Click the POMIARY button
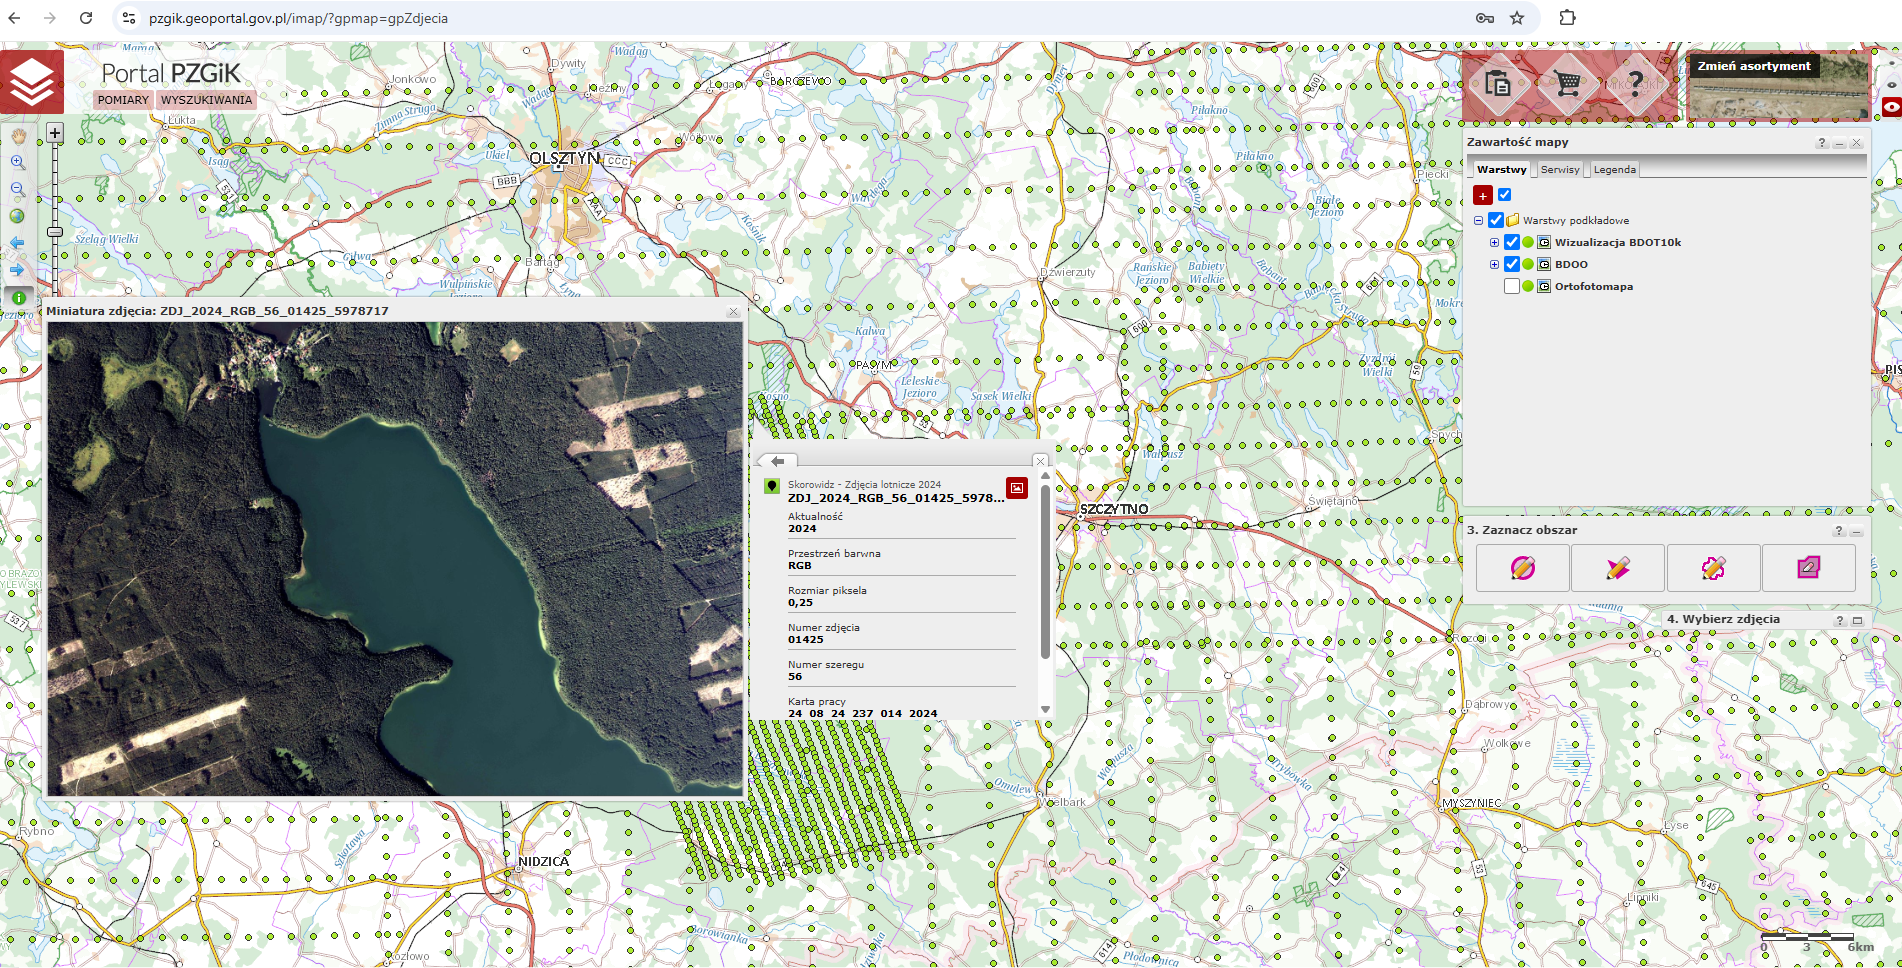This screenshot has width=1902, height=968. point(123,100)
